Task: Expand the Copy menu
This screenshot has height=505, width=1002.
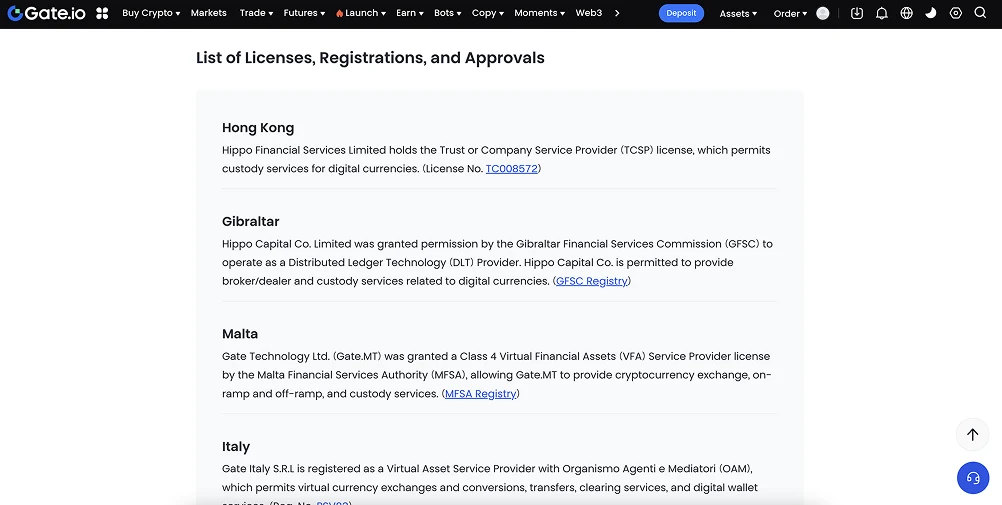Action: pos(488,13)
